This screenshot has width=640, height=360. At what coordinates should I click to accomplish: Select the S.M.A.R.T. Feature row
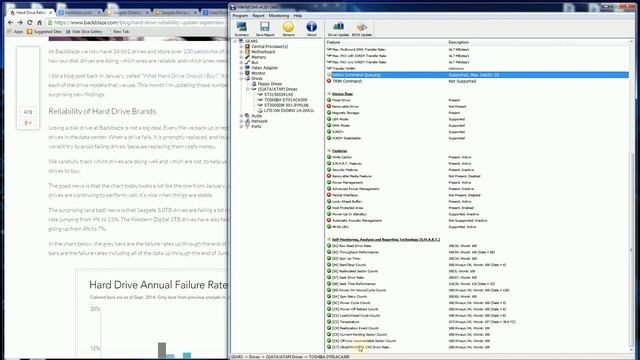pos(478,163)
